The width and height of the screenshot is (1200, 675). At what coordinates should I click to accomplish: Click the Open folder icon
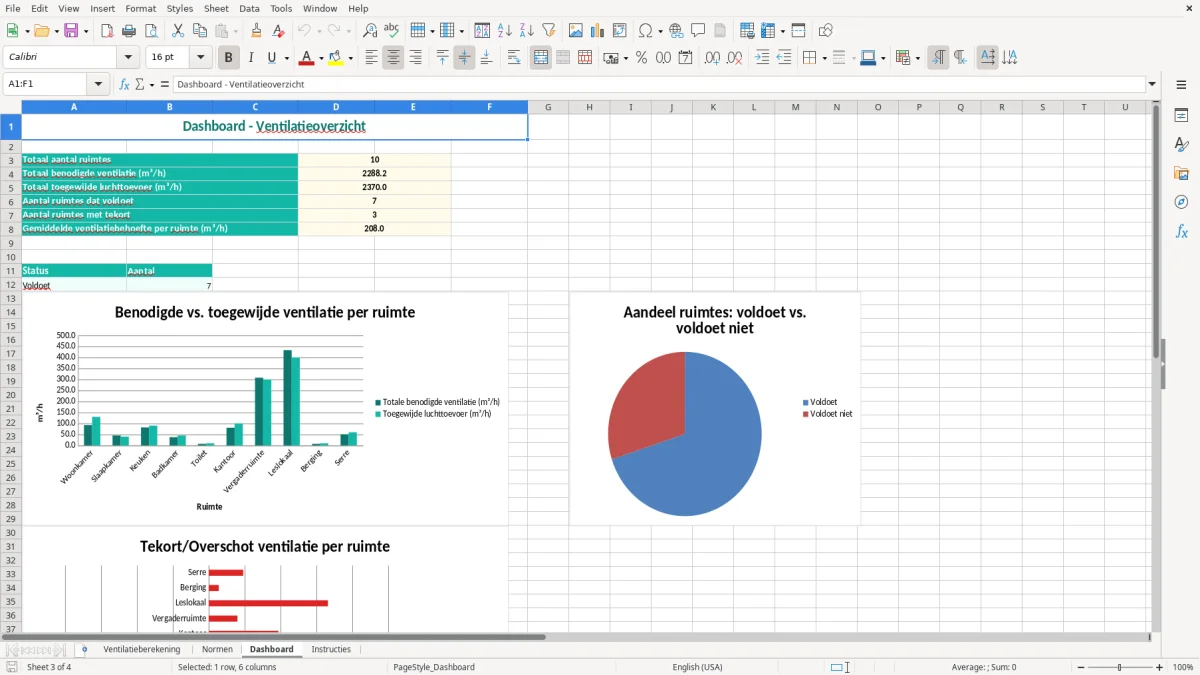(41, 31)
